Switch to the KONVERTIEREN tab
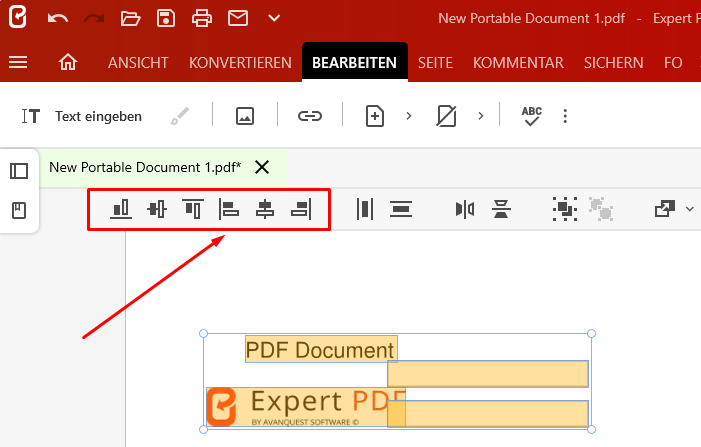The image size is (701, 447). coord(240,63)
